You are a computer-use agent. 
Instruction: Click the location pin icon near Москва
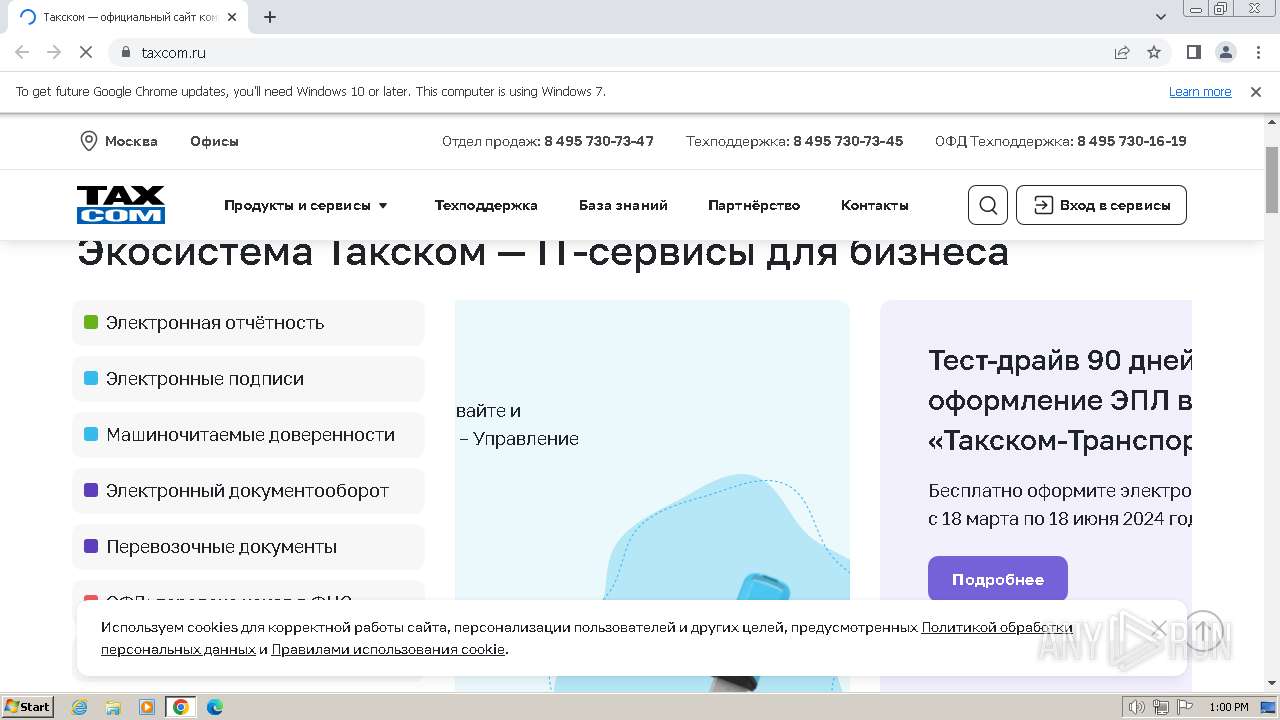coord(88,141)
